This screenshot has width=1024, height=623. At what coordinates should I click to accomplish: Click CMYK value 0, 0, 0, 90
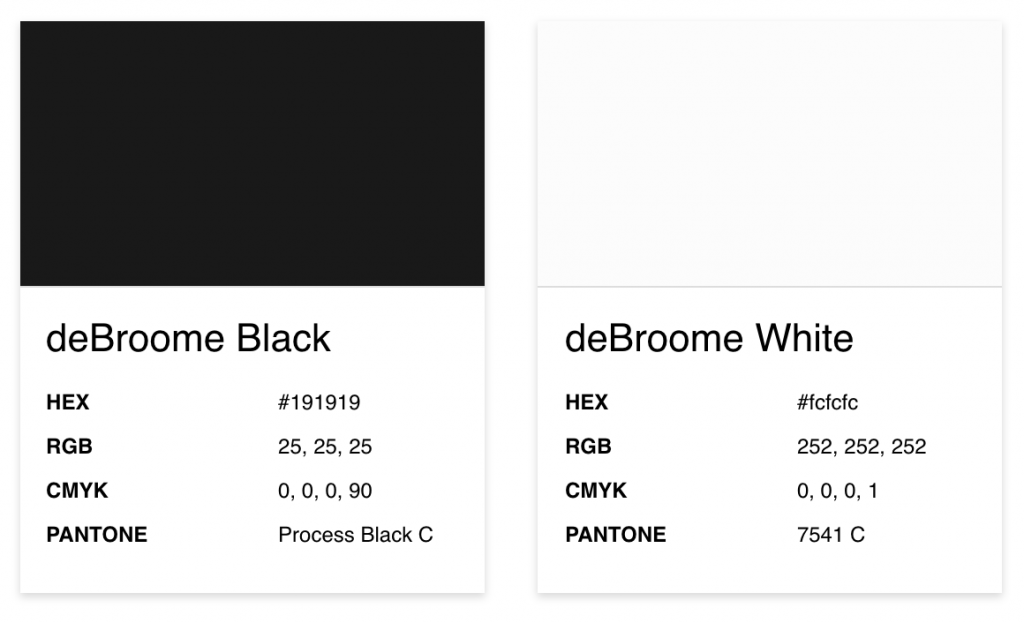pos(325,490)
